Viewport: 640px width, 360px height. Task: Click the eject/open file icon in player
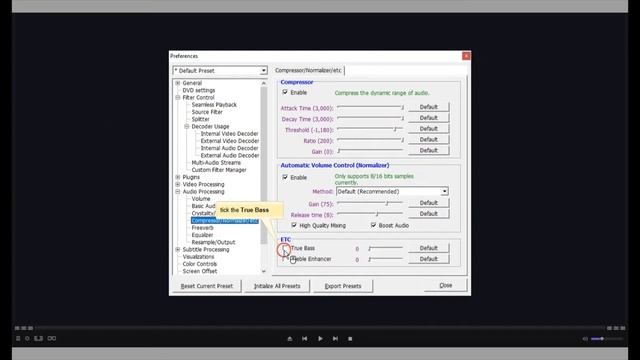tap(290, 338)
